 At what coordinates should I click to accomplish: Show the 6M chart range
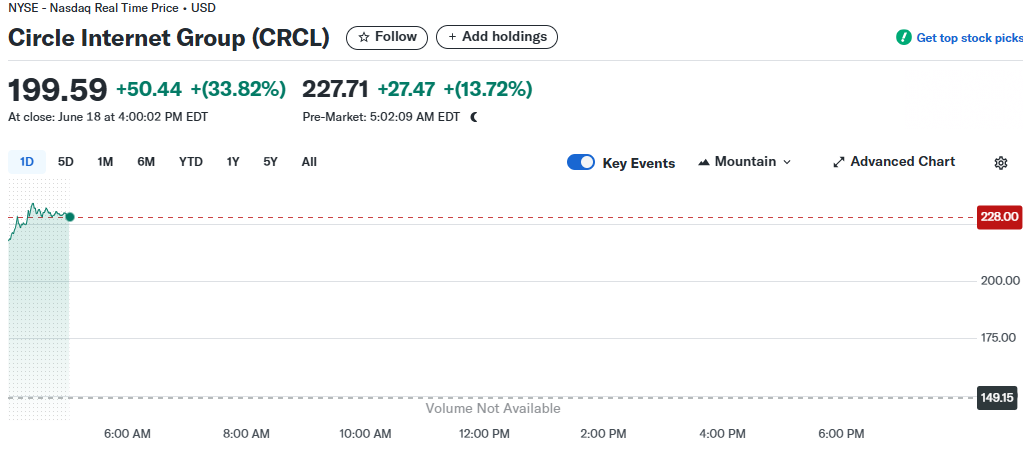coord(146,162)
